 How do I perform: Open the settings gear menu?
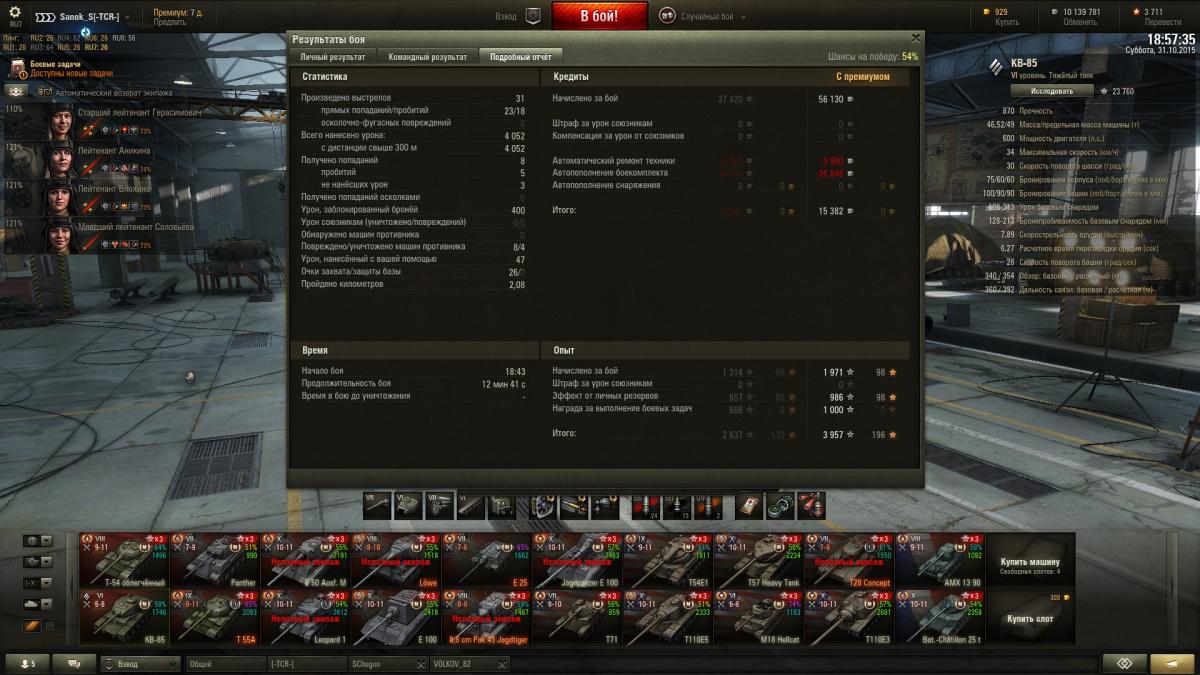(x=15, y=12)
